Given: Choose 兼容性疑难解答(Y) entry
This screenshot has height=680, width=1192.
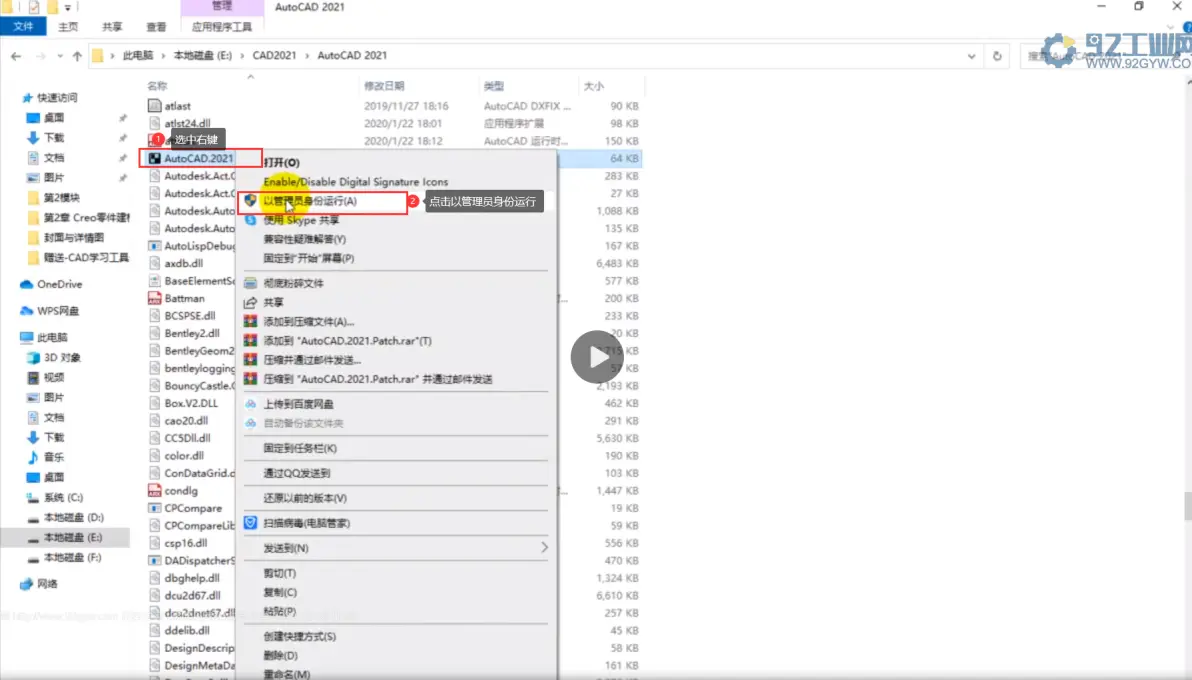Looking at the screenshot, I should tap(304, 239).
